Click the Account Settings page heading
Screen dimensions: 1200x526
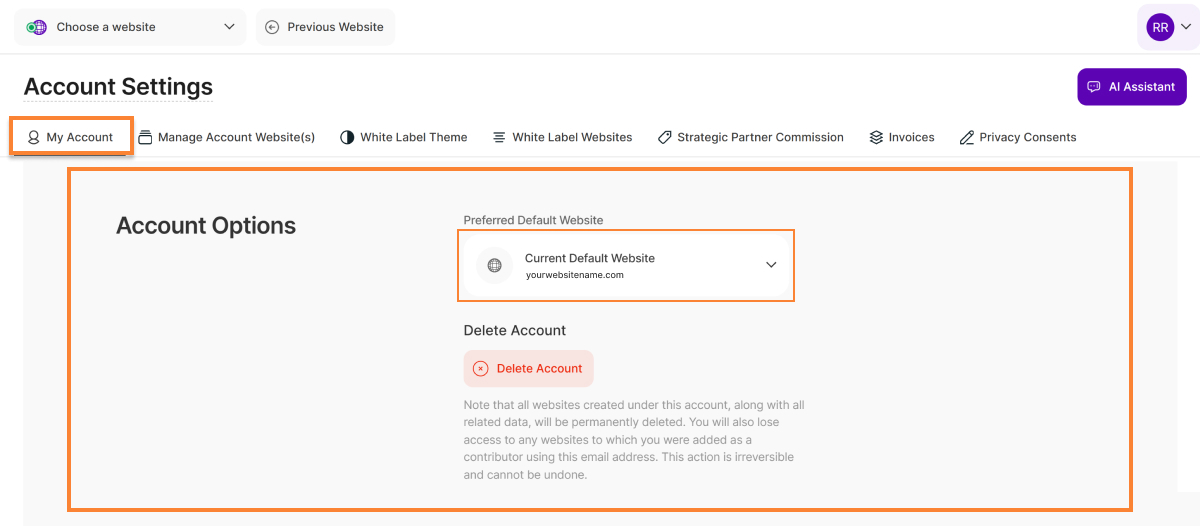coord(118,87)
